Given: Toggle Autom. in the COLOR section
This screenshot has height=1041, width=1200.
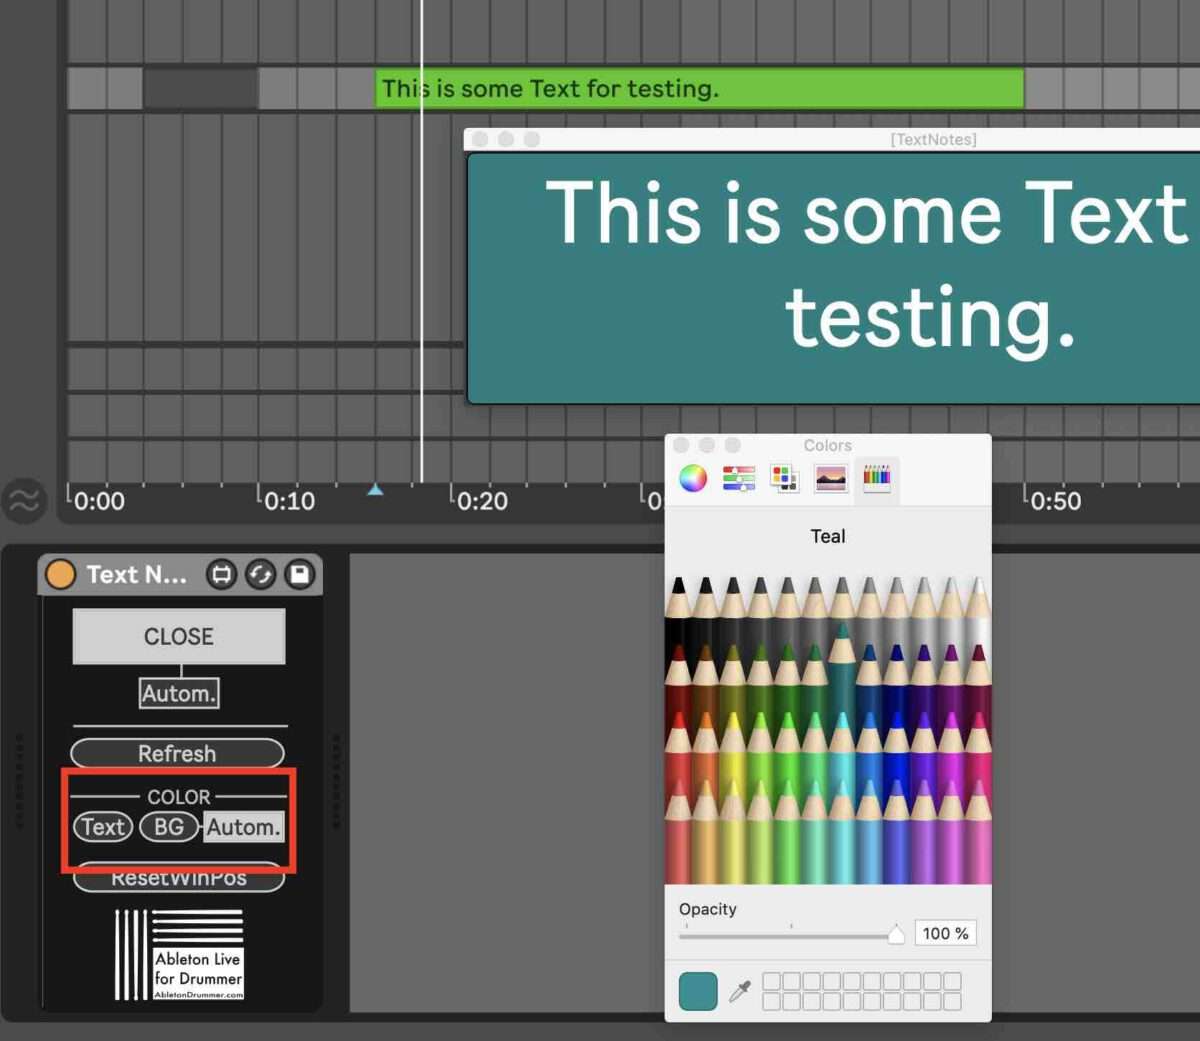Looking at the screenshot, I should pos(243,827).
